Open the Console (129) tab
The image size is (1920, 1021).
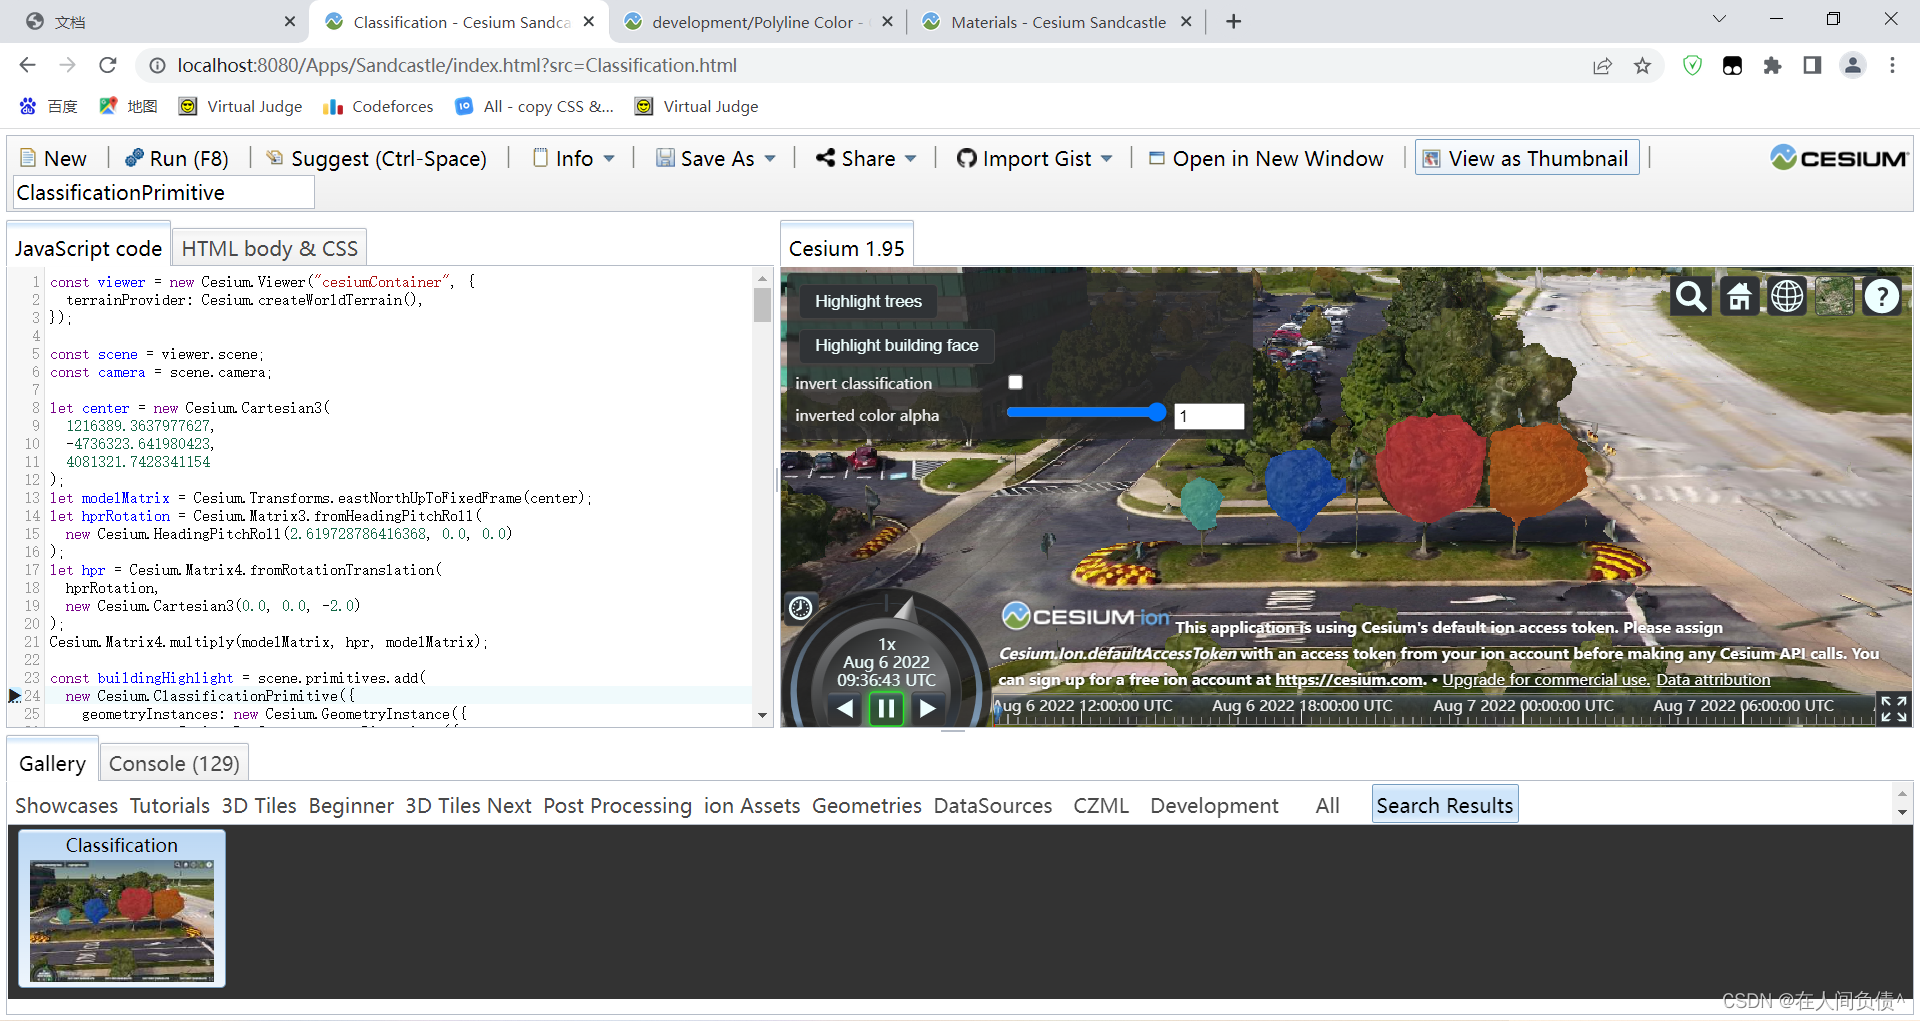[x=174, y=763]
